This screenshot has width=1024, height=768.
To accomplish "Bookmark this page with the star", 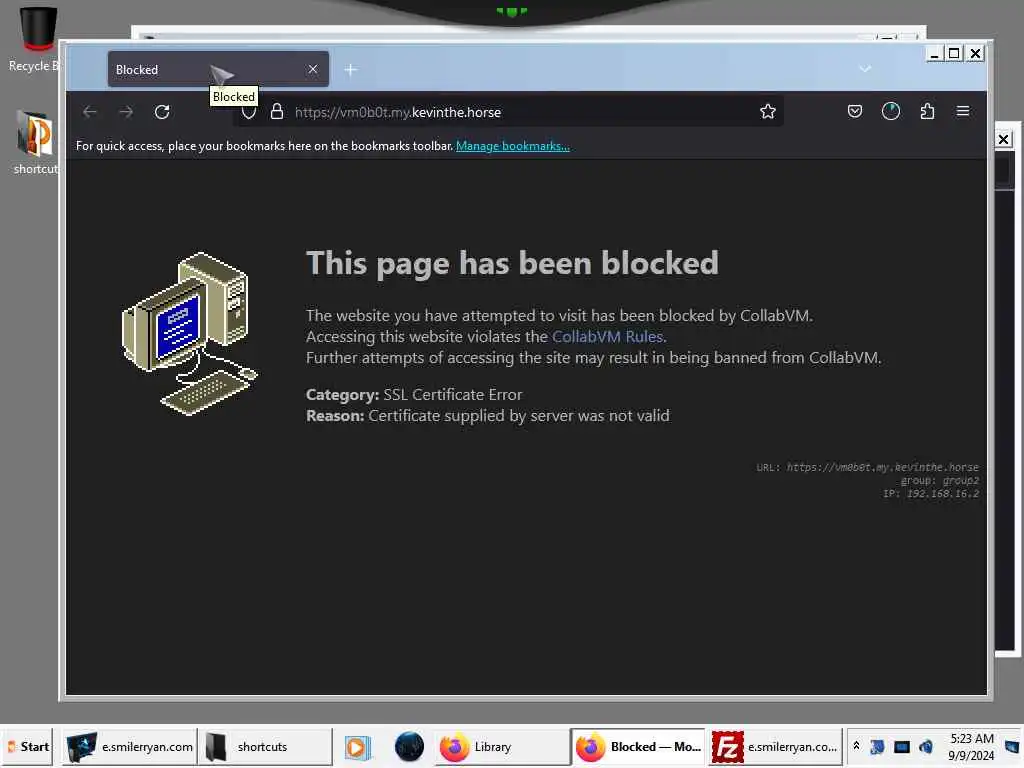I will (x=767, y=112).
